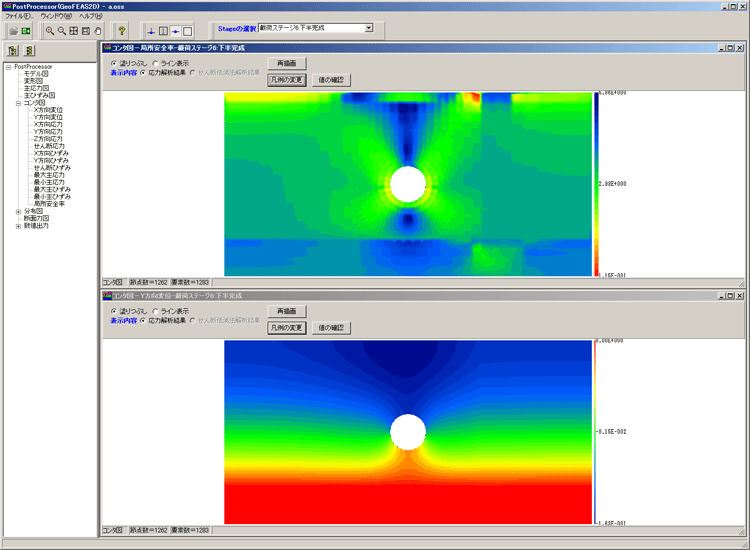Click the empty square frame toolbar icon
750x550 pixels.
(x=188, y=31)
